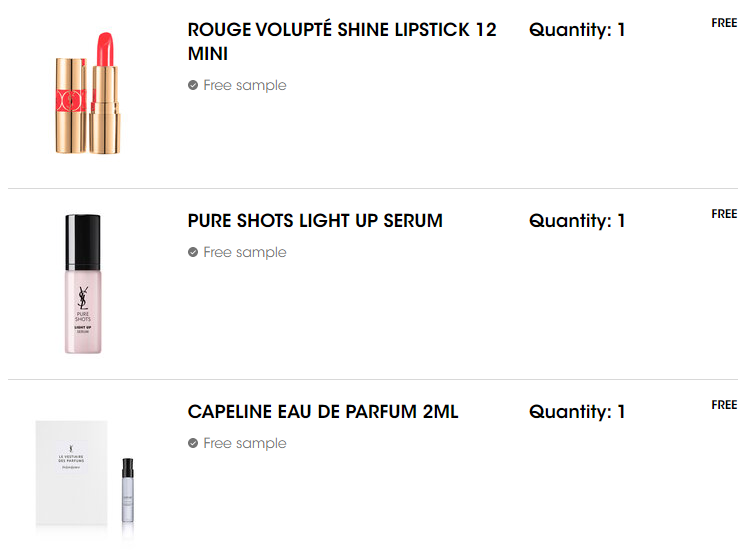Image resolution: width=750 pixels, height=560 pixels.
Task: Click Quantity: 1 for the Capeline parfum
Action: (x=577, y=411)
